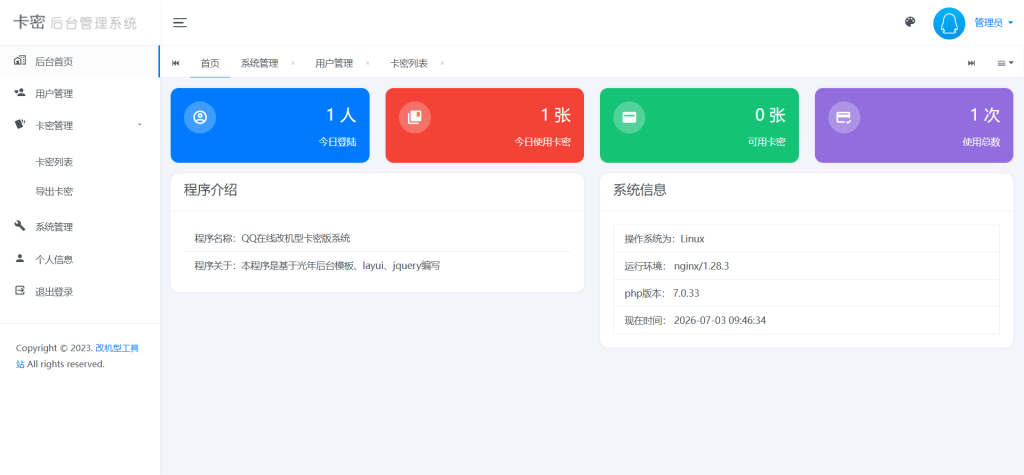
Task: Click the QQ penguin admin avatar
Action: (949, 23)
